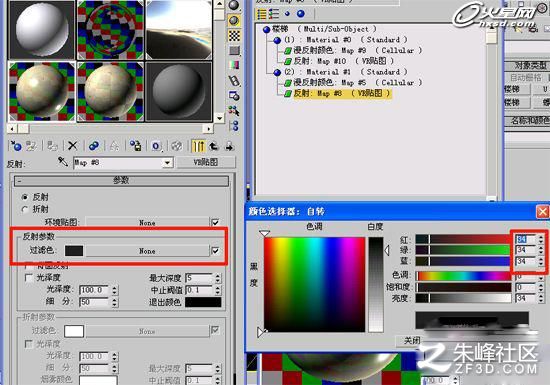Toggle the checkered background icon

[234, 35]
